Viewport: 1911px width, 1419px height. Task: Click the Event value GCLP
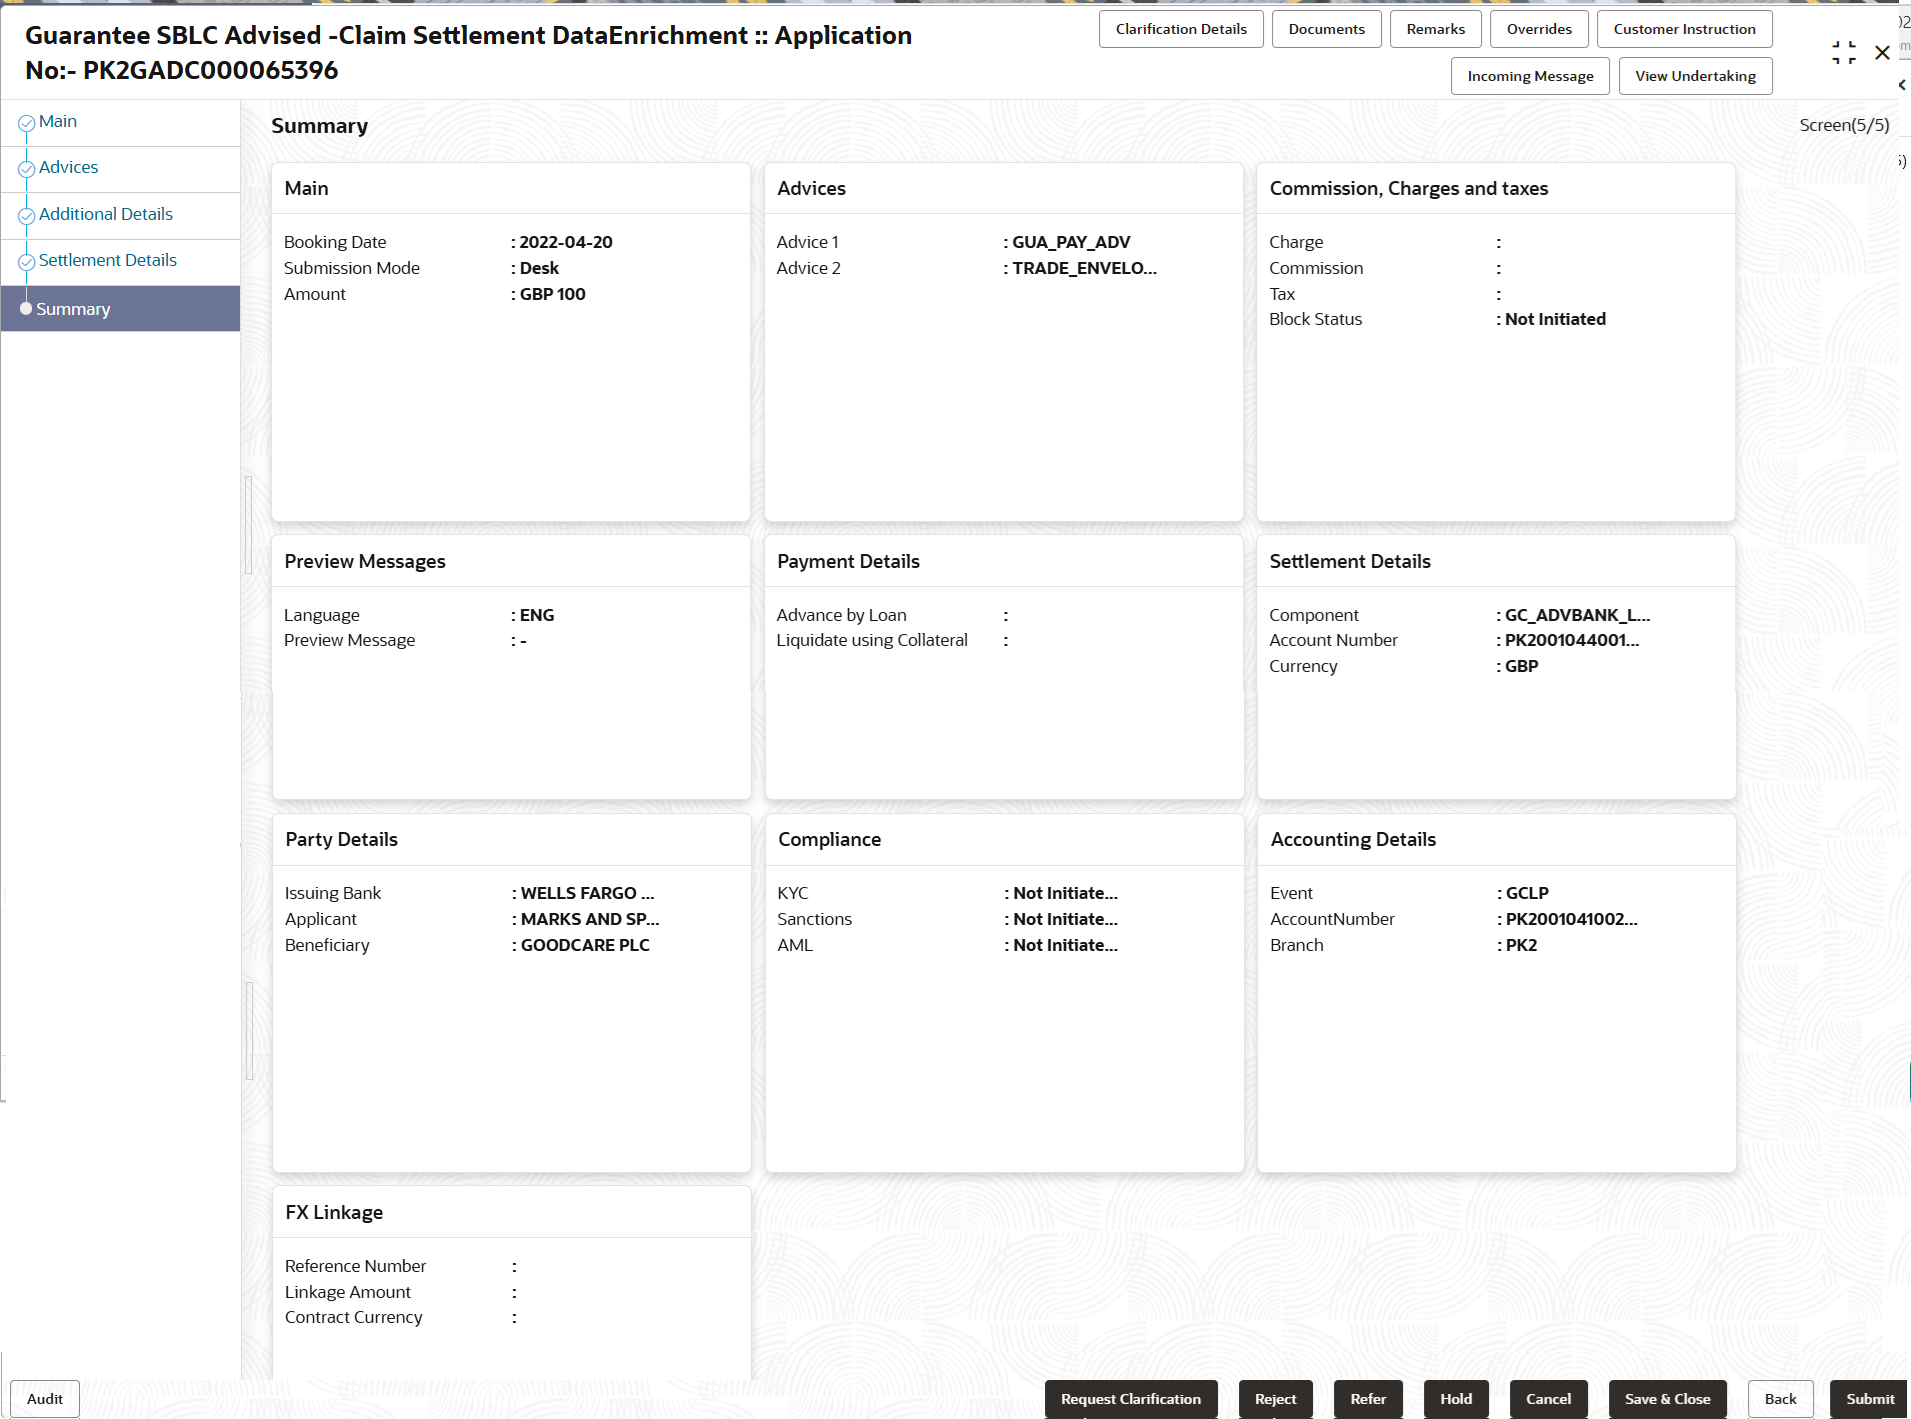coord(1527,893)
